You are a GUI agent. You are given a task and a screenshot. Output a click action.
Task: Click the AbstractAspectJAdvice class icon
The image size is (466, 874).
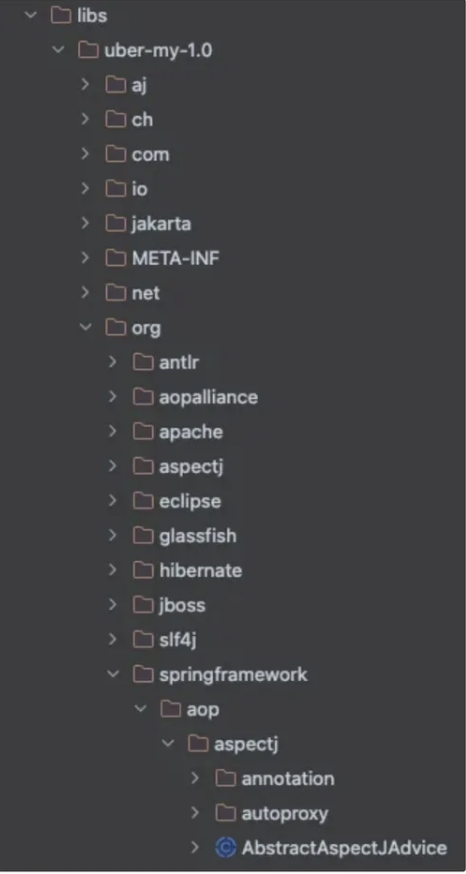225,848
